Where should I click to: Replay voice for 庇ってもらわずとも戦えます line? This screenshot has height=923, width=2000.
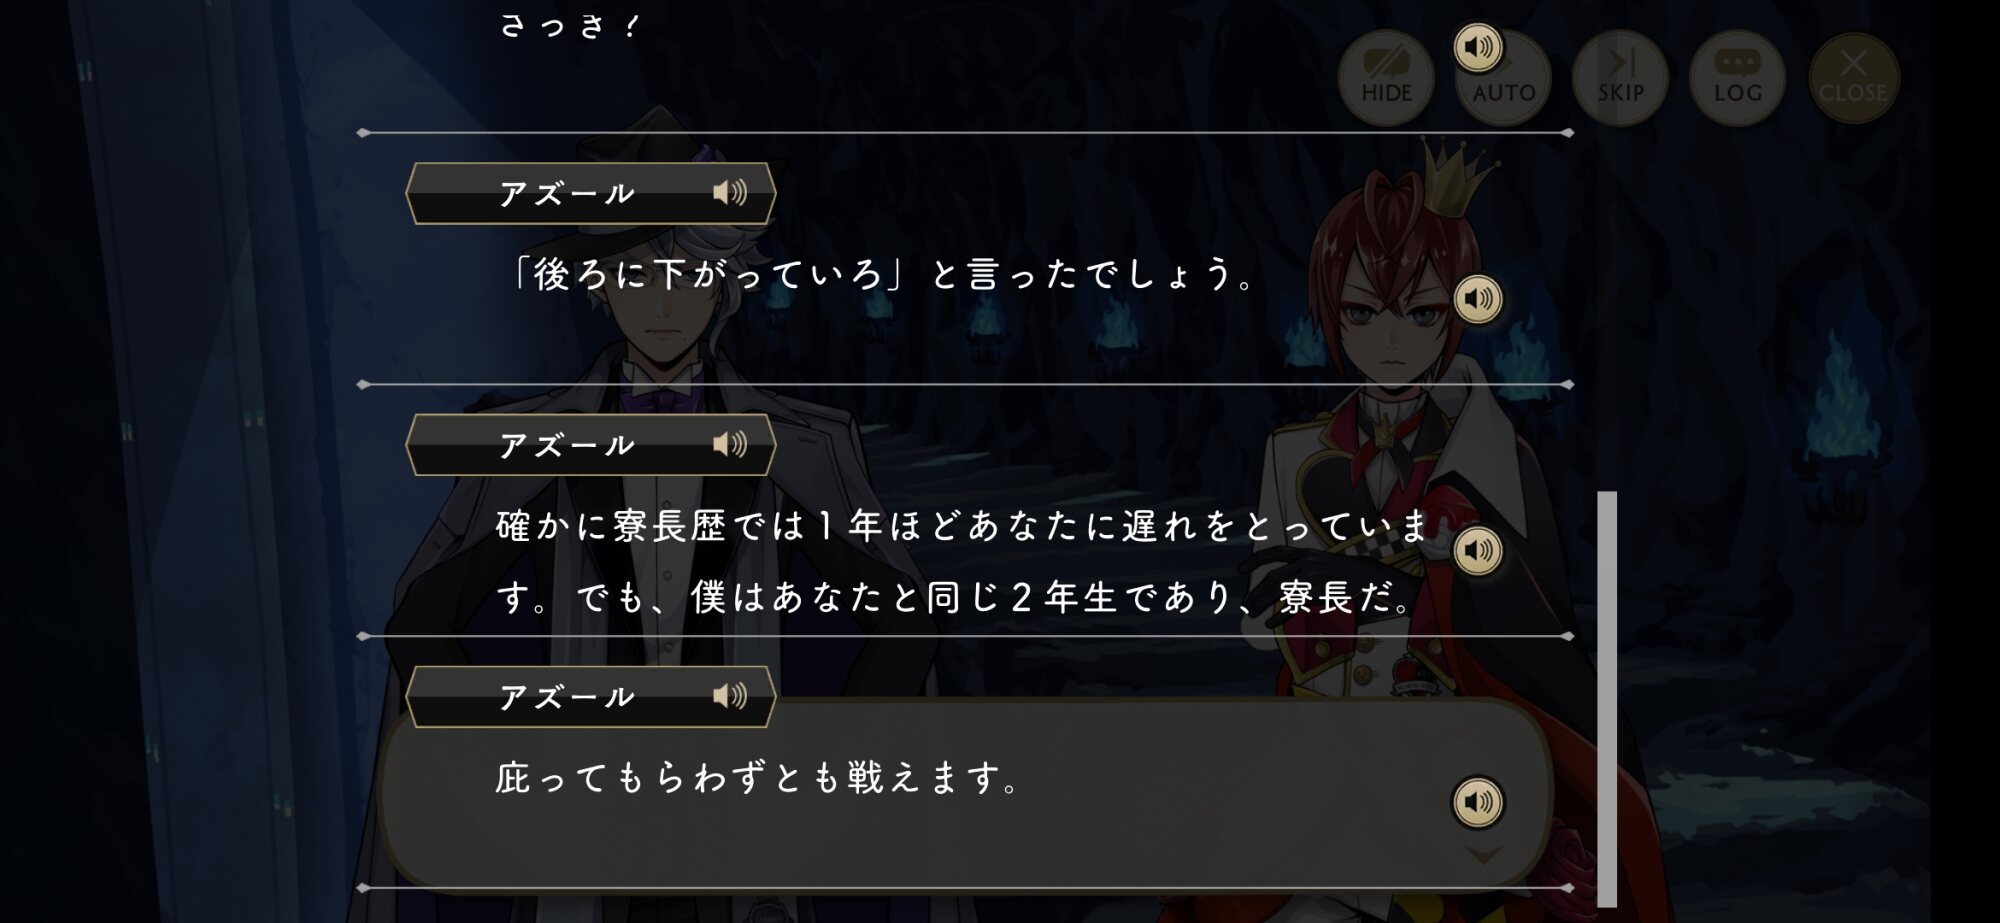(x=1478, y=802)
